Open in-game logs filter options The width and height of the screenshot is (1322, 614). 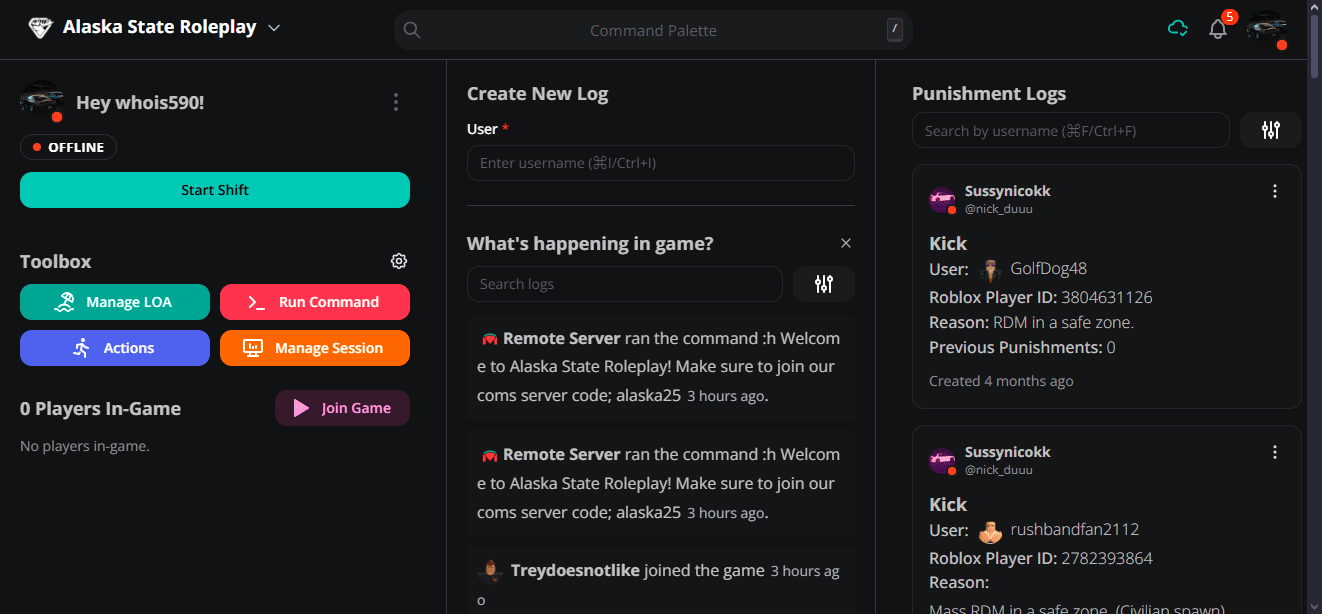tap(823, 284)
